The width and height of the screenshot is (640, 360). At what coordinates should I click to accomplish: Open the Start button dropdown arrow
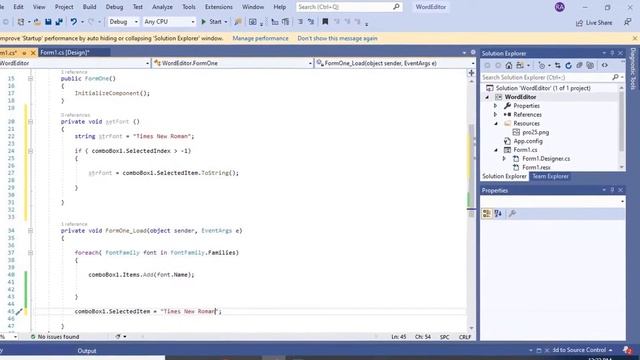226,22
